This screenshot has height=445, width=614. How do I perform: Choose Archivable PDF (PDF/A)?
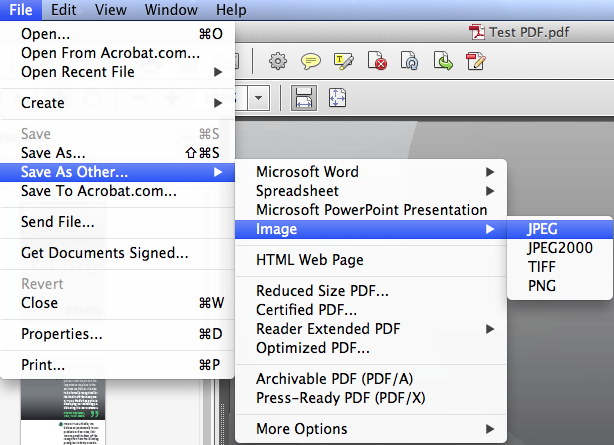coord(371,379)
